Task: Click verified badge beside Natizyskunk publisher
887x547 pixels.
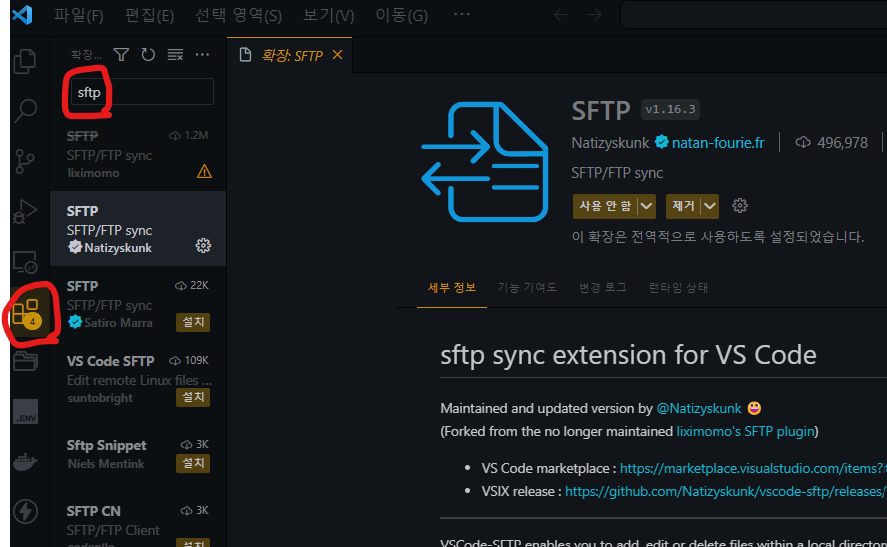Action: coord(662,142)
